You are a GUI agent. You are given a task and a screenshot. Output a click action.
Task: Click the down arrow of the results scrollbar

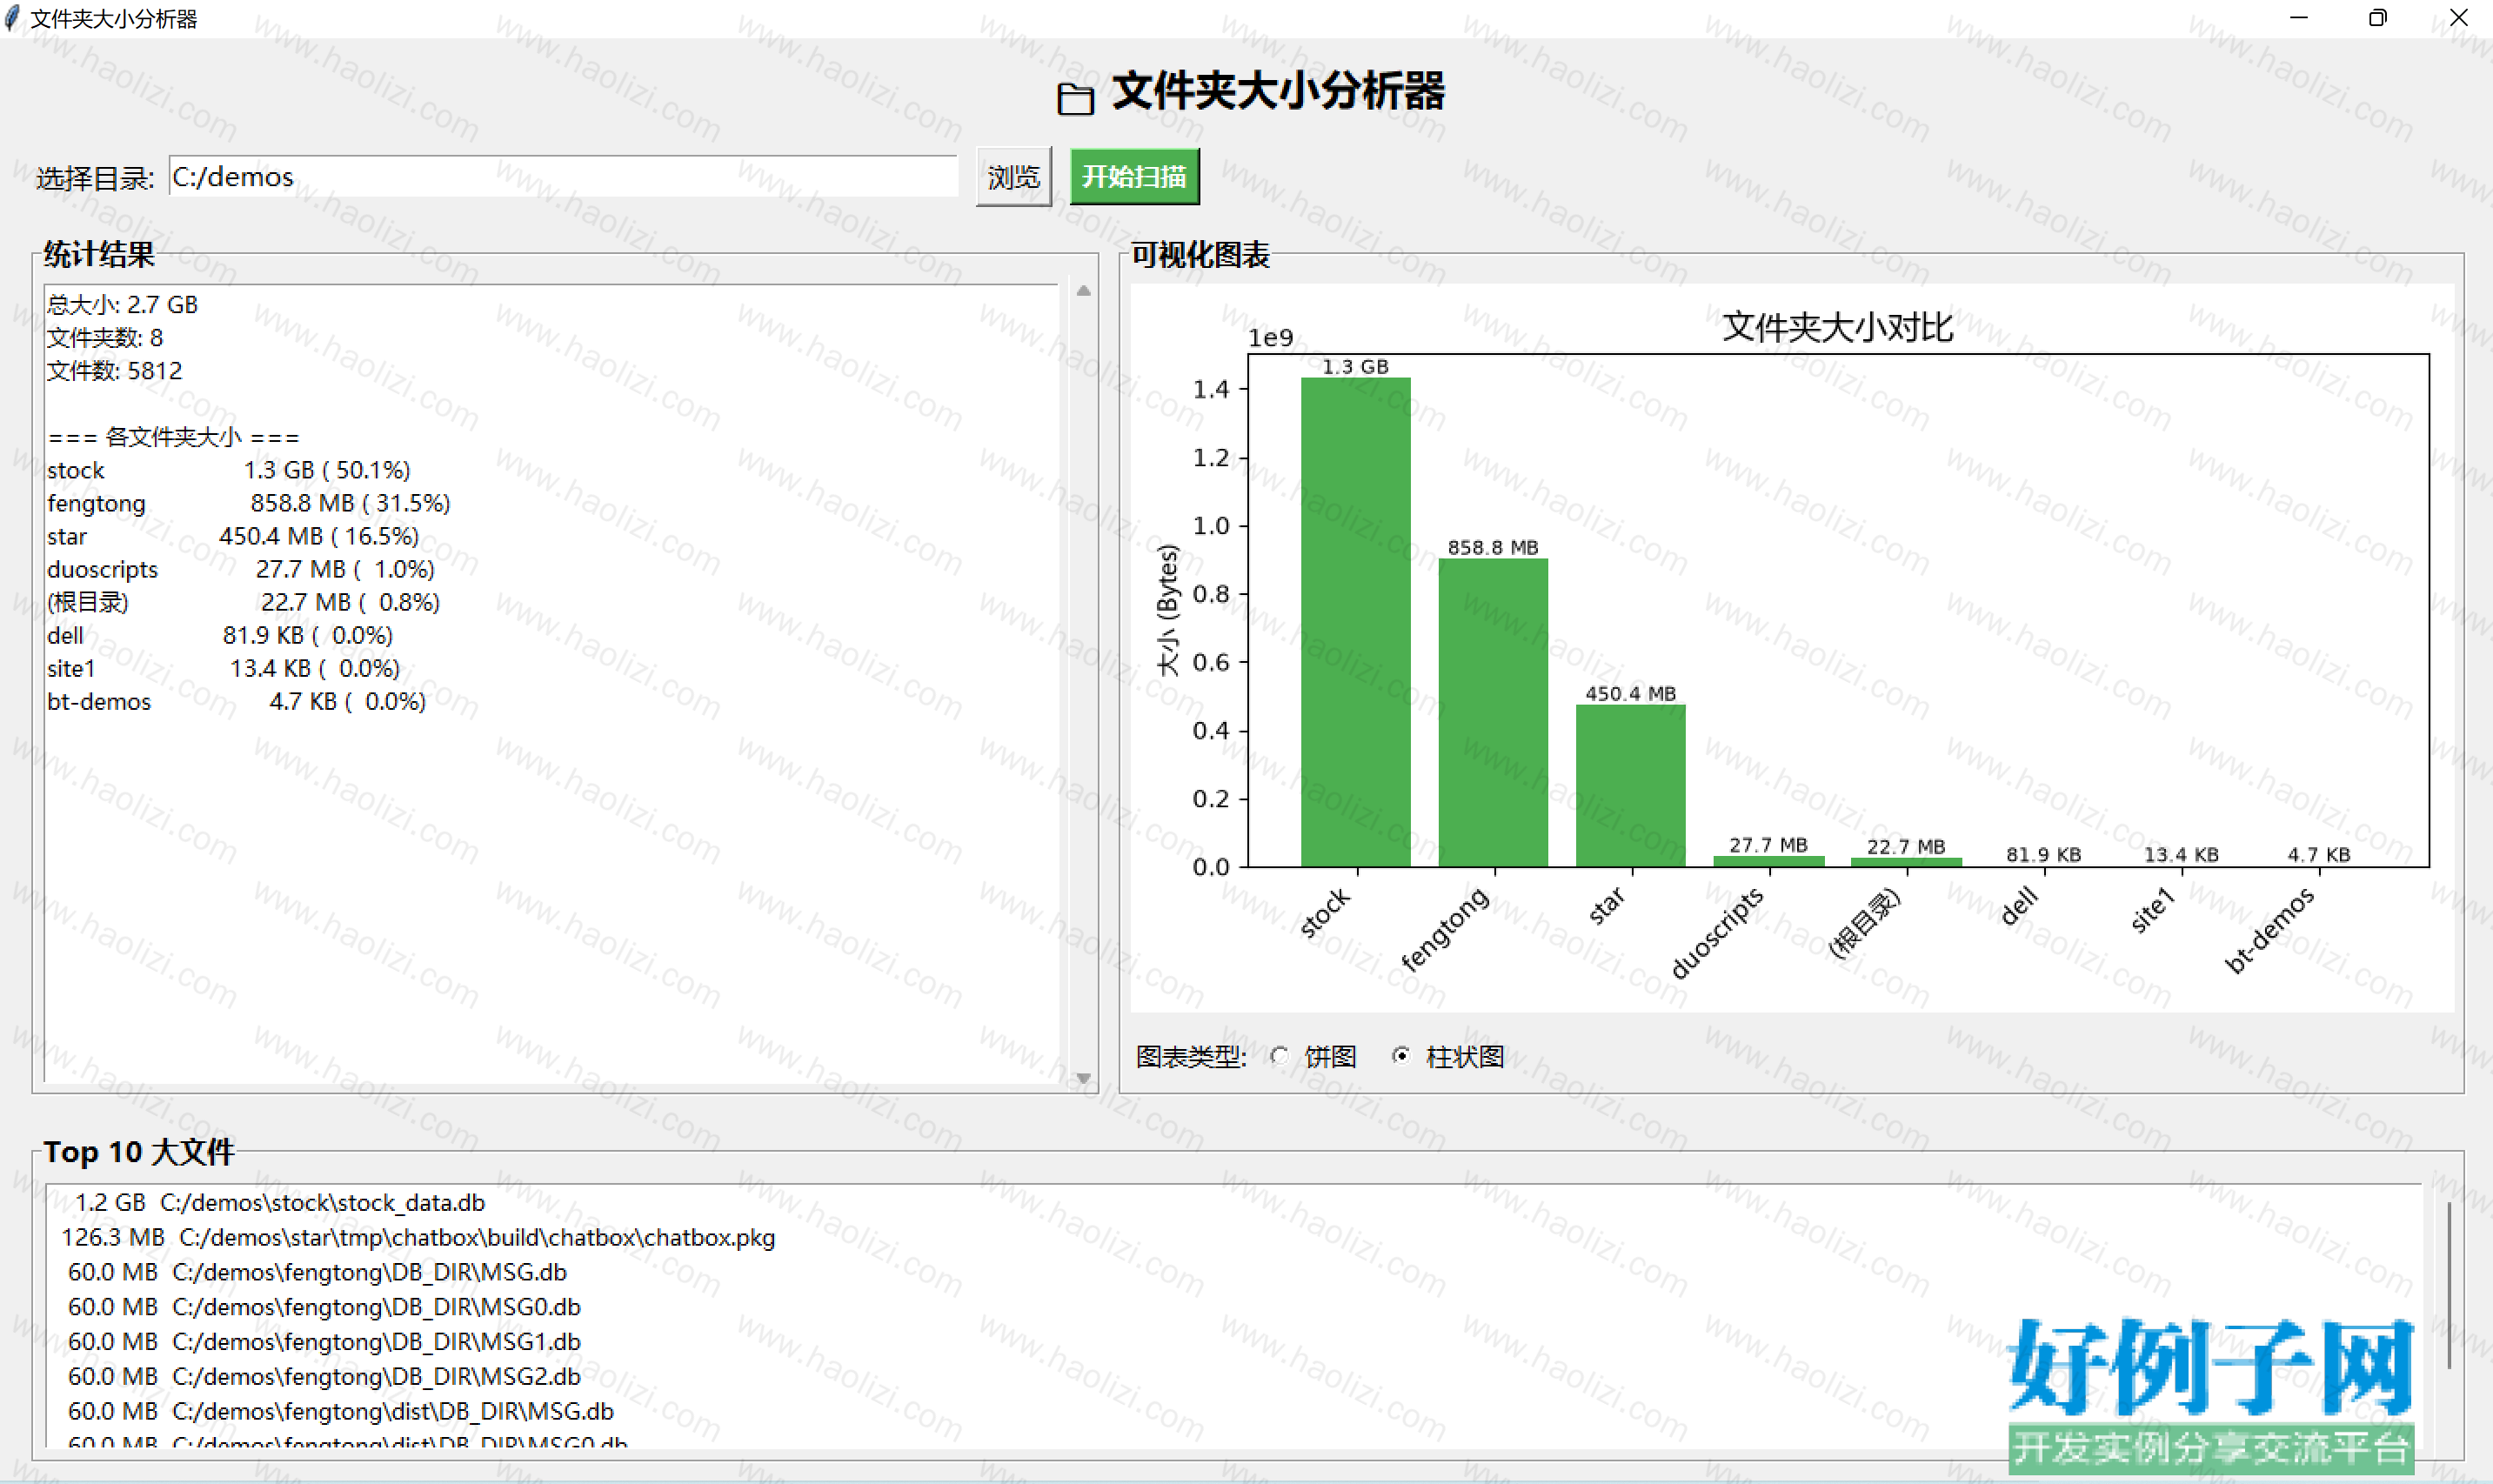(x=1083, y=1077)
